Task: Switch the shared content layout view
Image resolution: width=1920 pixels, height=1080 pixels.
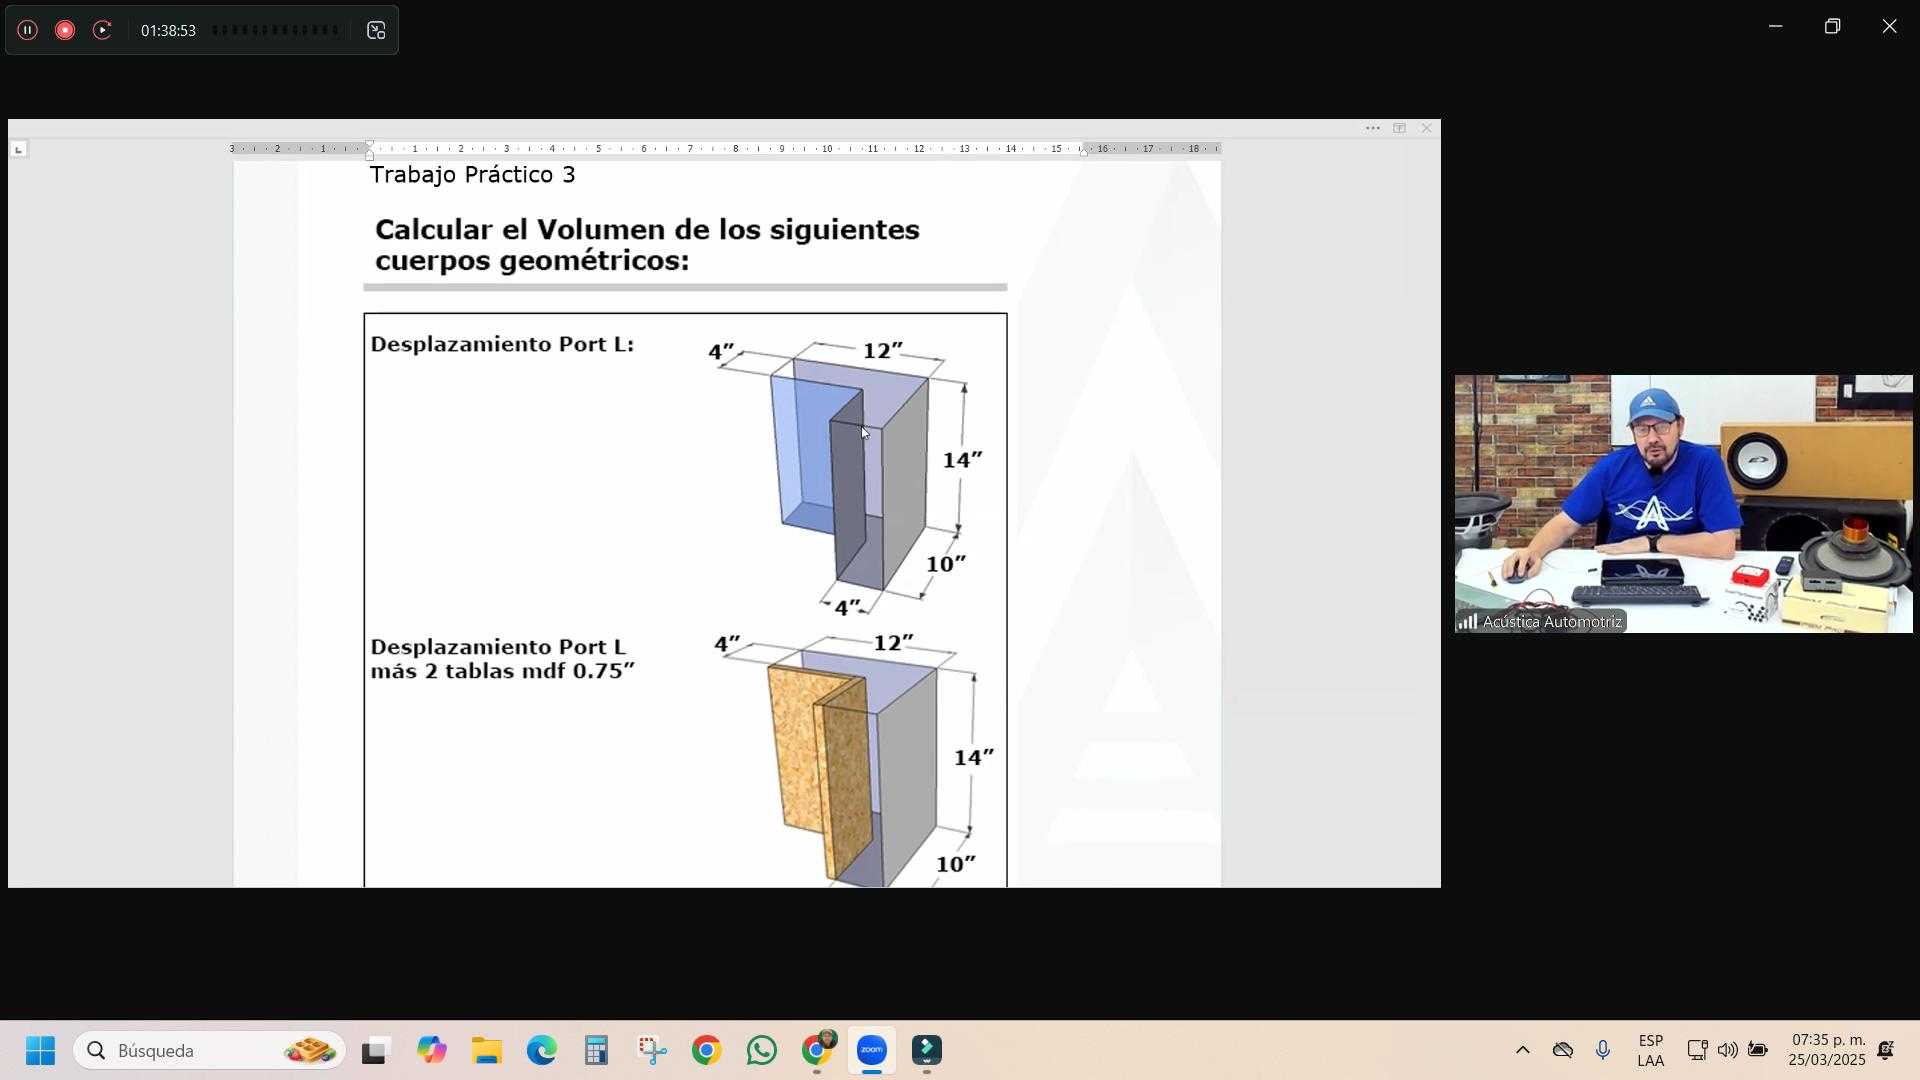Action: [1399, 128]
